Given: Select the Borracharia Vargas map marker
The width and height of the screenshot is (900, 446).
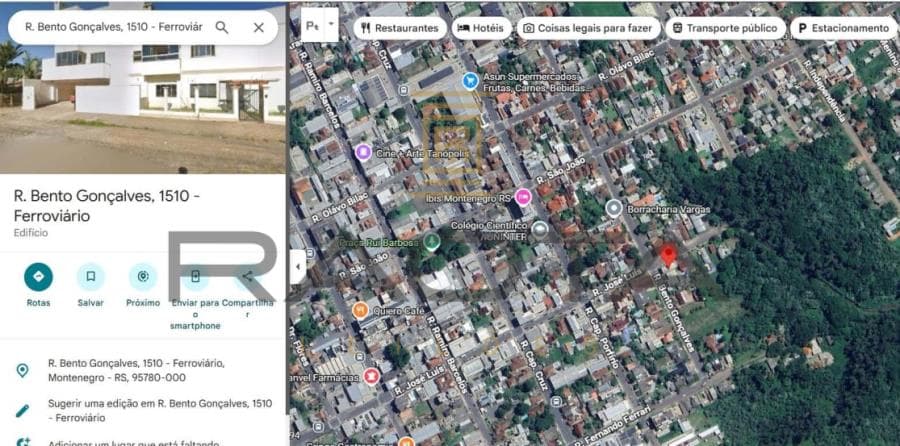Looking at the screenshot, I should [613, 208].
